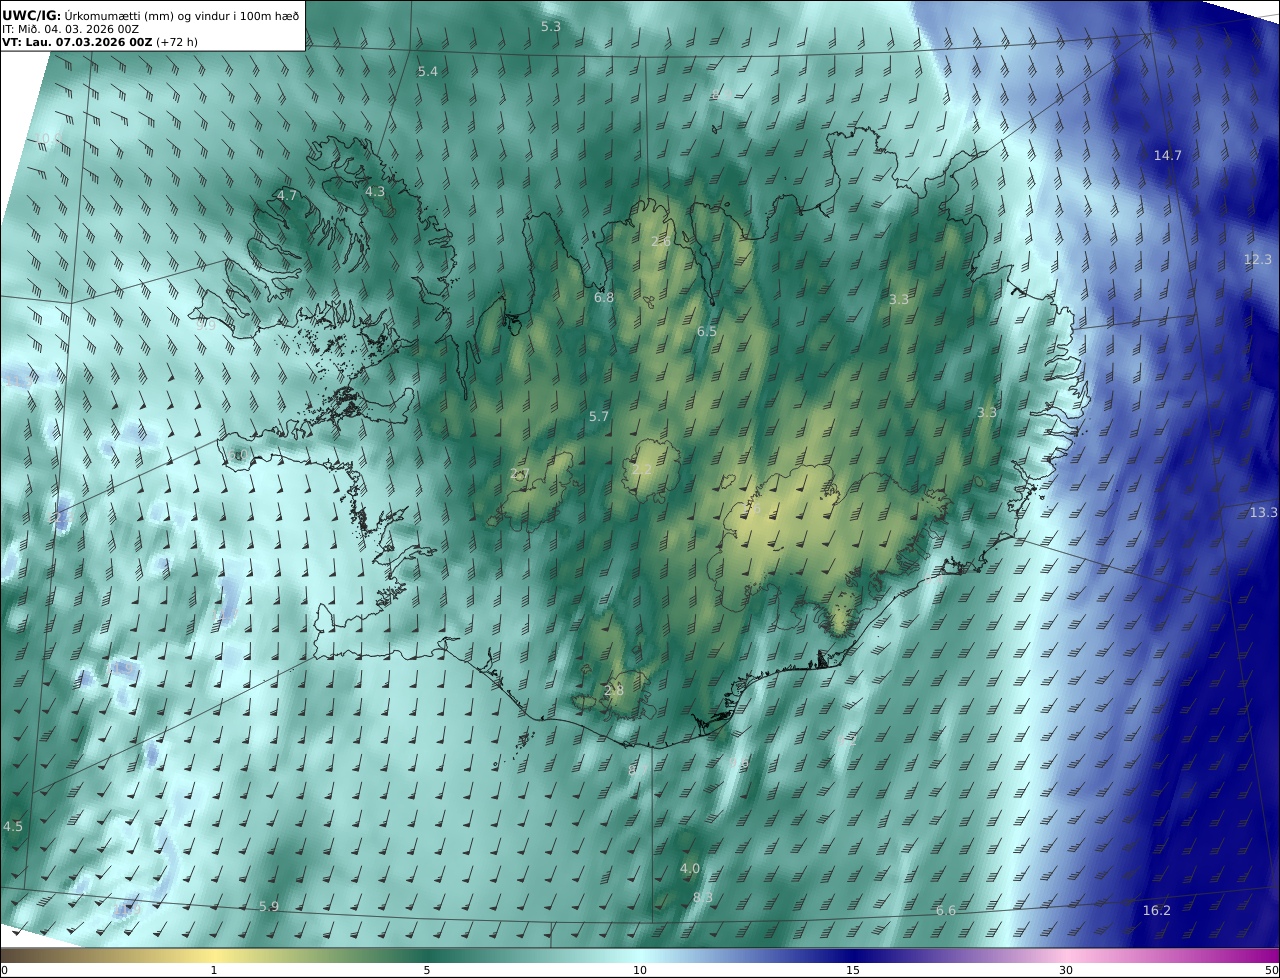1280x978 pixels.
Task: Click the map value 12.3
Action: (1257, 260)
